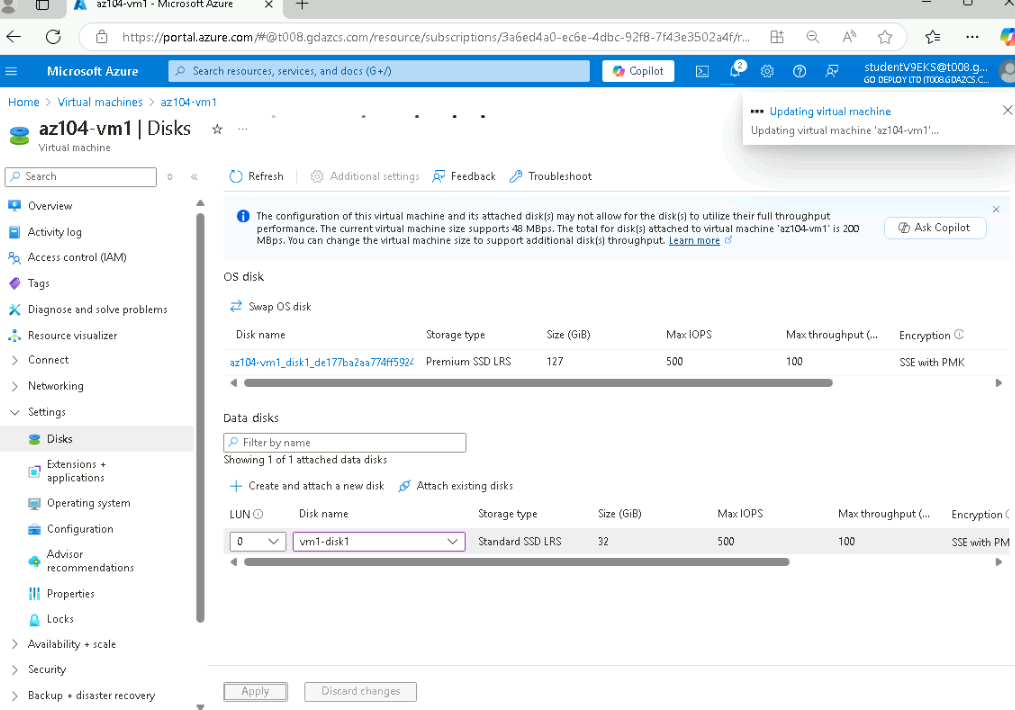1015x710 pixels.
Task: Open the ellipsis menu beside the page title
Action: pos(242,129)
